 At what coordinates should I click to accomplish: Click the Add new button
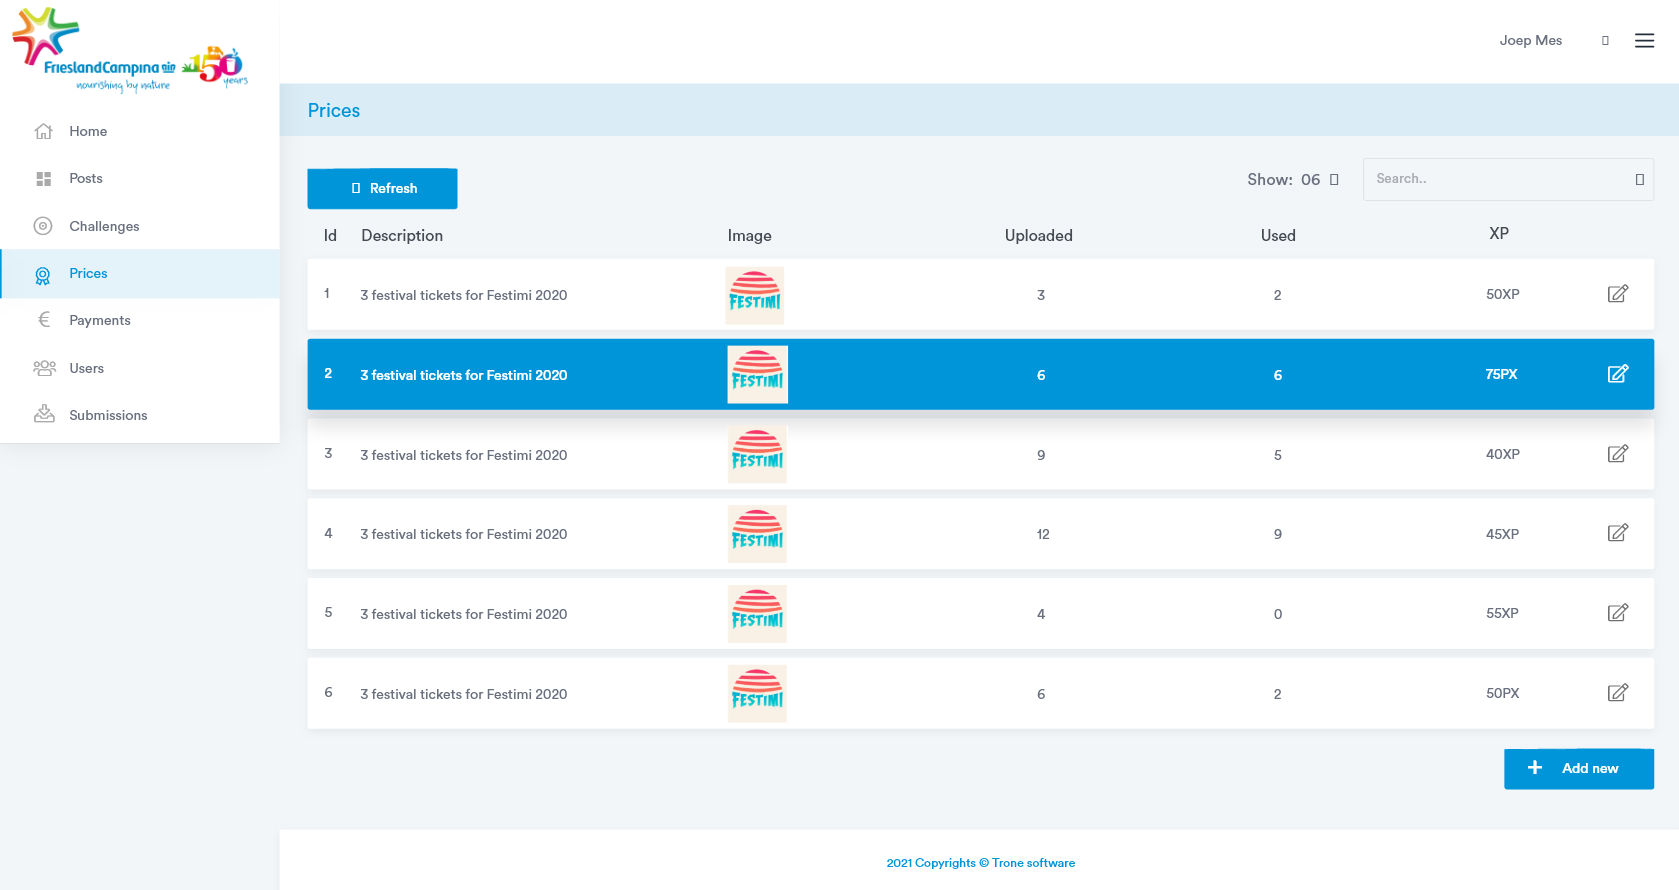1578,768
